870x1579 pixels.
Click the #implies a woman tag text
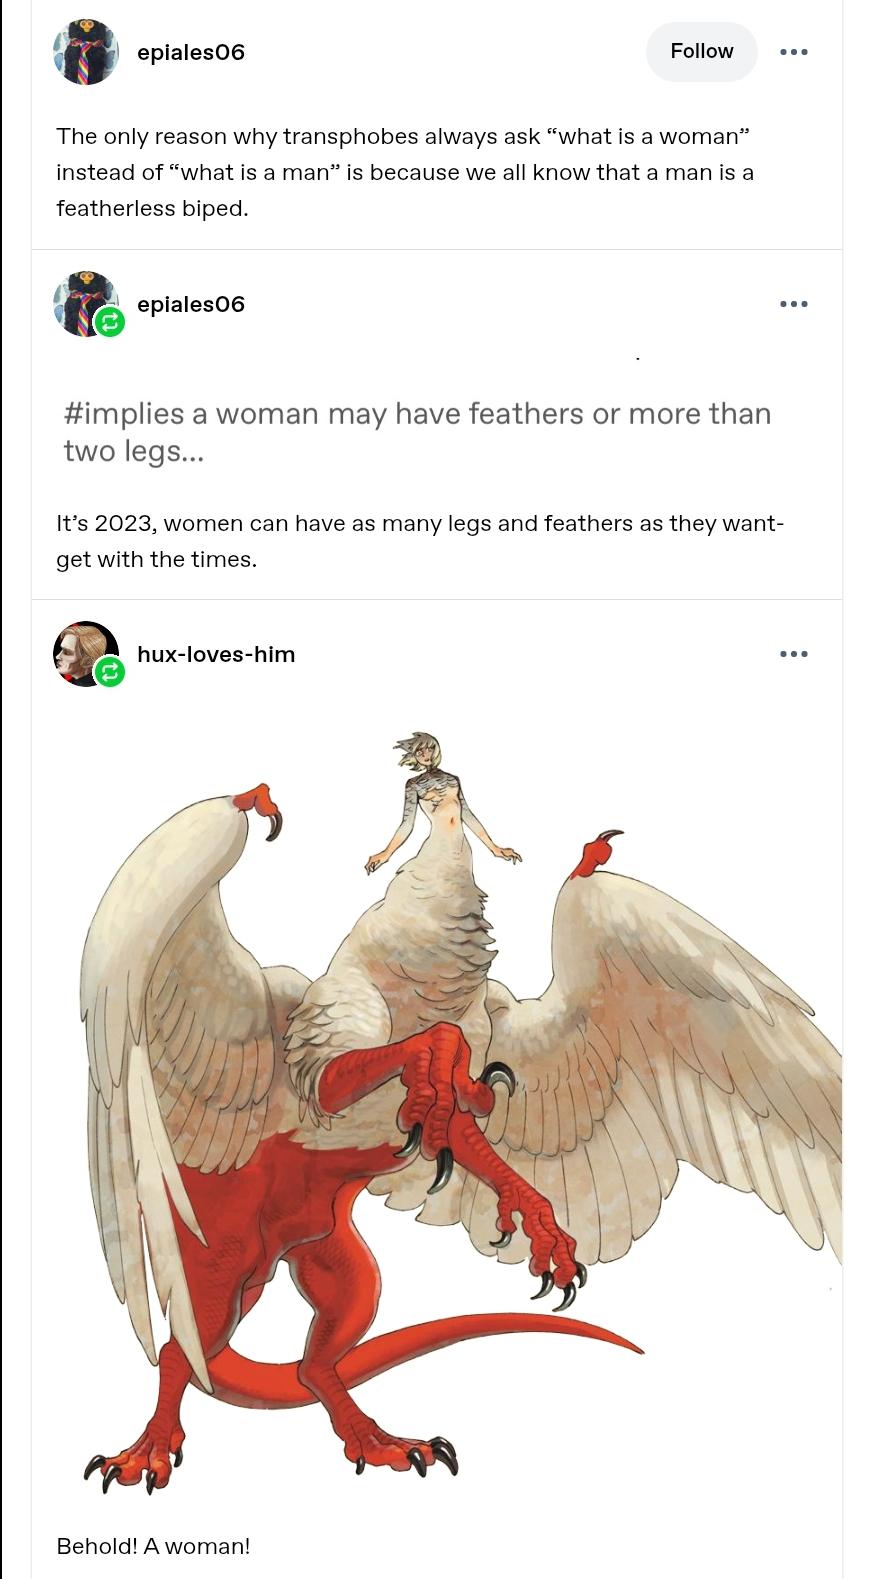pyautogui.click(x=417, y=432)
